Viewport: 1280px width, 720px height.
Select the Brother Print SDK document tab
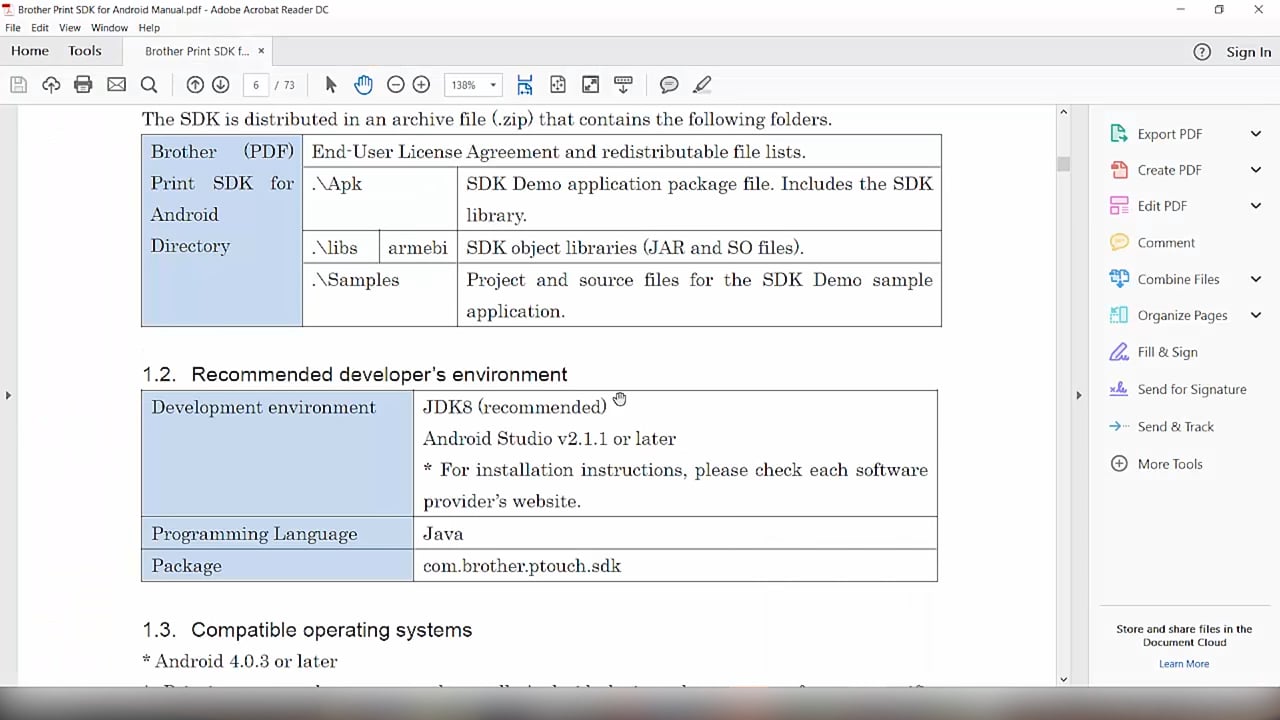(x=196, y=51)
